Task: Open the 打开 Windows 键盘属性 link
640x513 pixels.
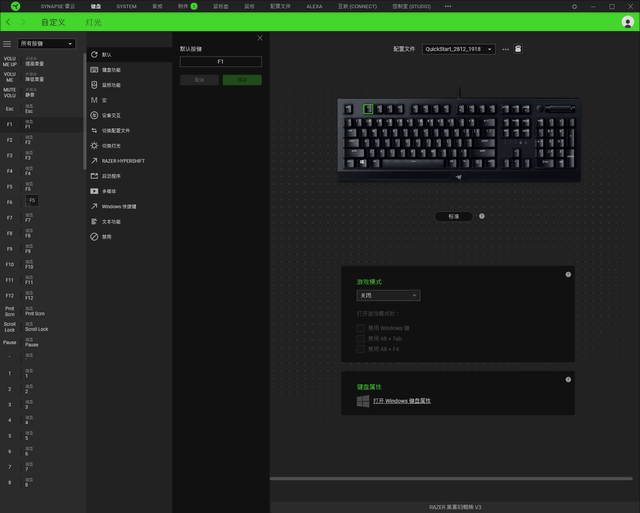Action: click(x=402, y=401)
